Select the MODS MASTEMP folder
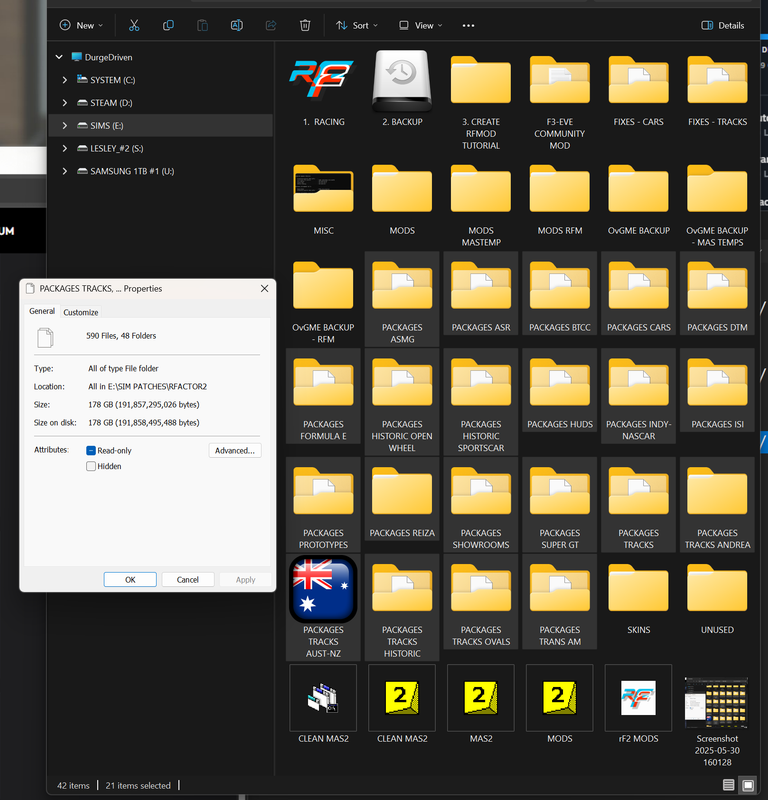The image size is (768, 800). 481,189
